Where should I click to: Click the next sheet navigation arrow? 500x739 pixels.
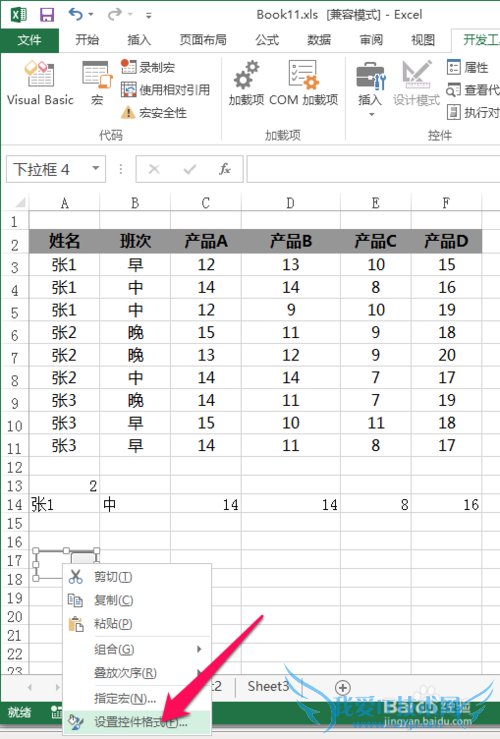(57, 687)
